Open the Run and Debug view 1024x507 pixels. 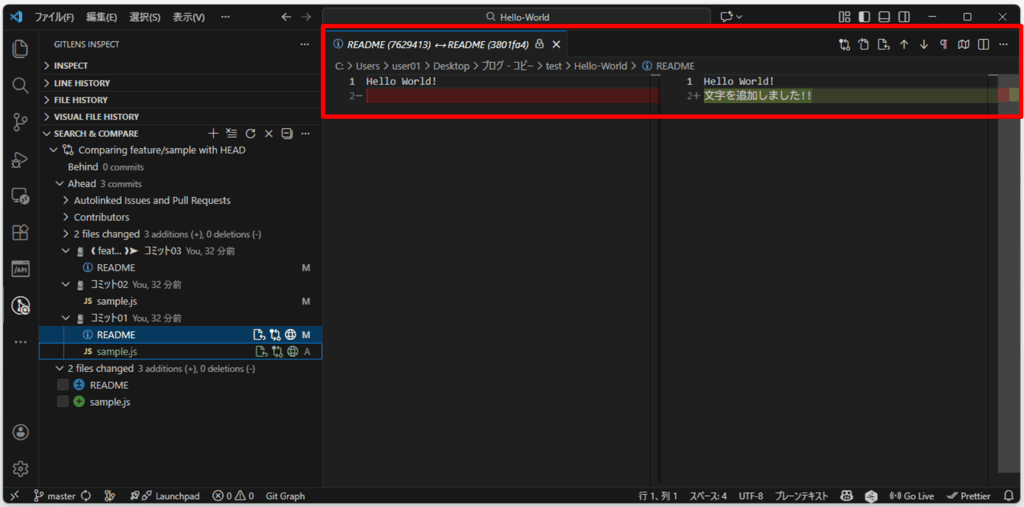(20, 159)
